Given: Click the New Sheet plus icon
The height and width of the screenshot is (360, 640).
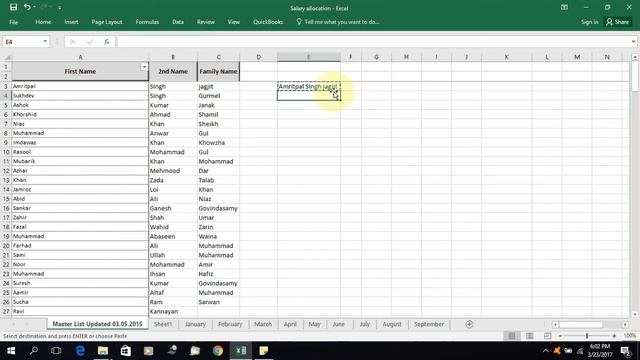Looking at the screenshot, I should pyautogui.click(x=469, y=324).
